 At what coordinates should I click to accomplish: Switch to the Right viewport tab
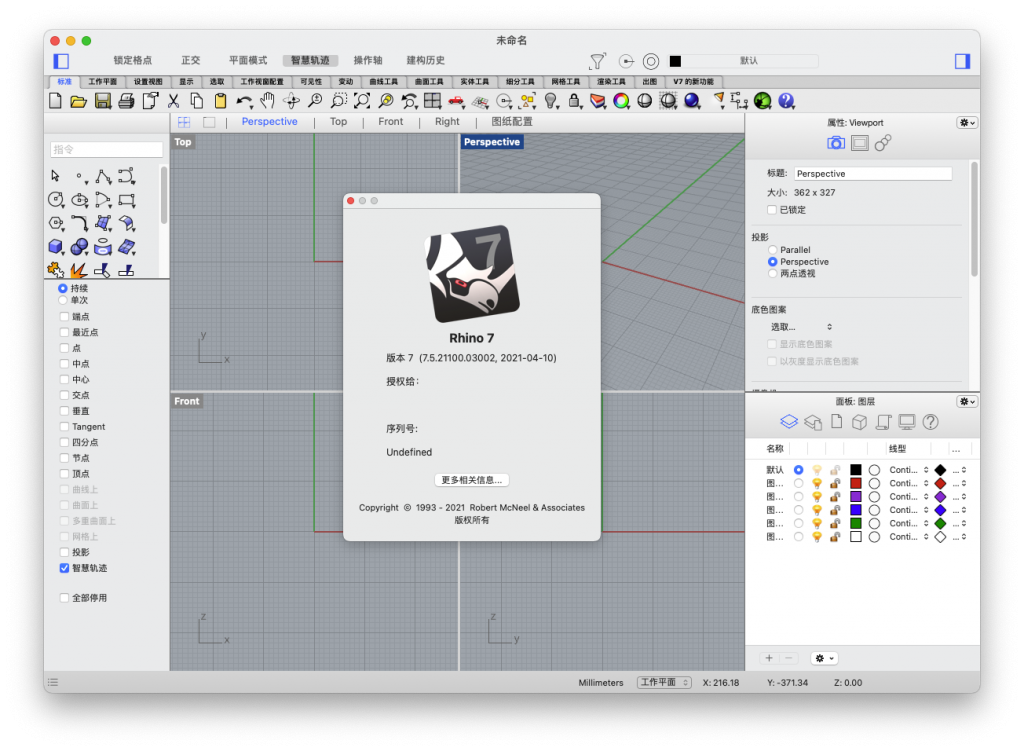coord(447,121)
